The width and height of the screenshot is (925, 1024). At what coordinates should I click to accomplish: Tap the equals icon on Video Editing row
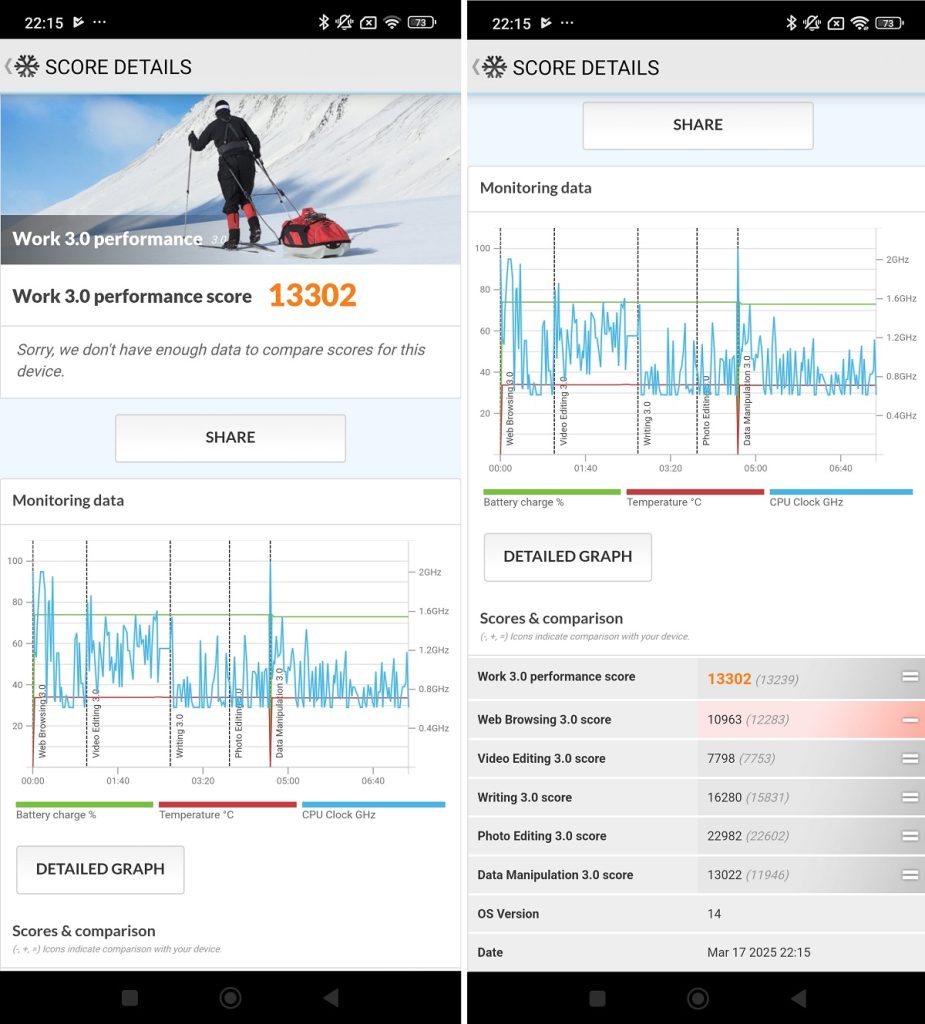910,758
